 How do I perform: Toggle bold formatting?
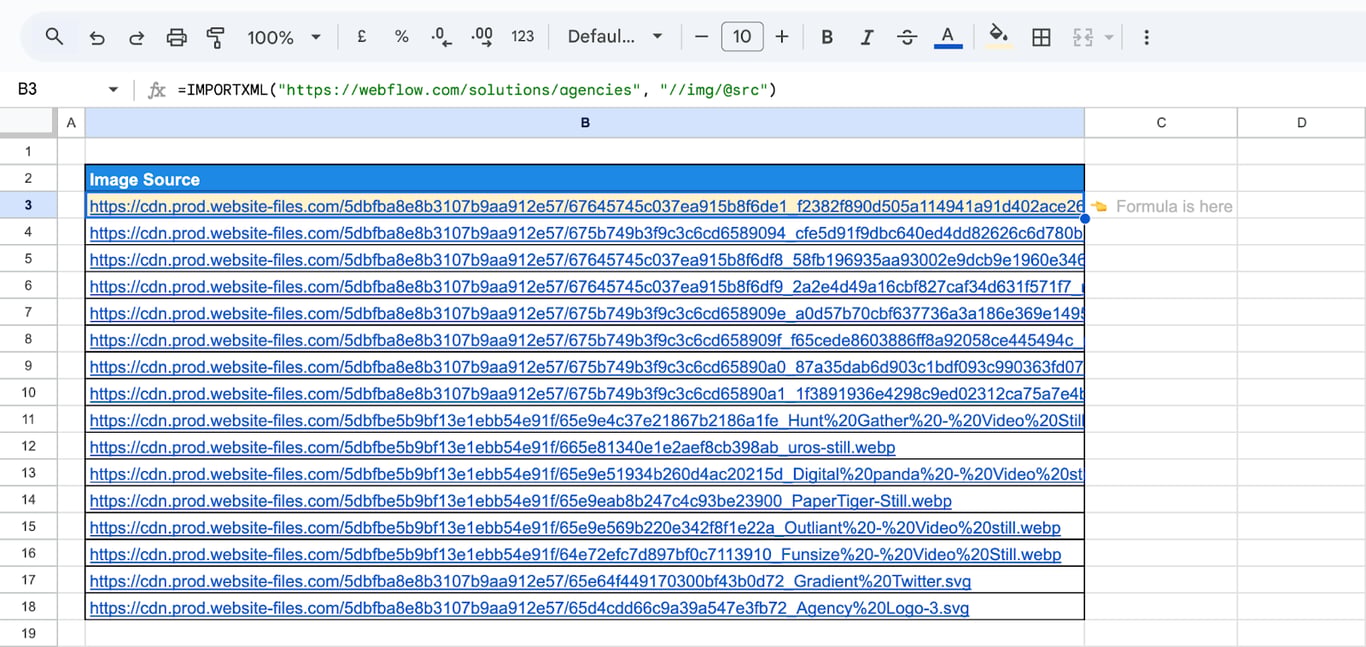pos(827,37)
